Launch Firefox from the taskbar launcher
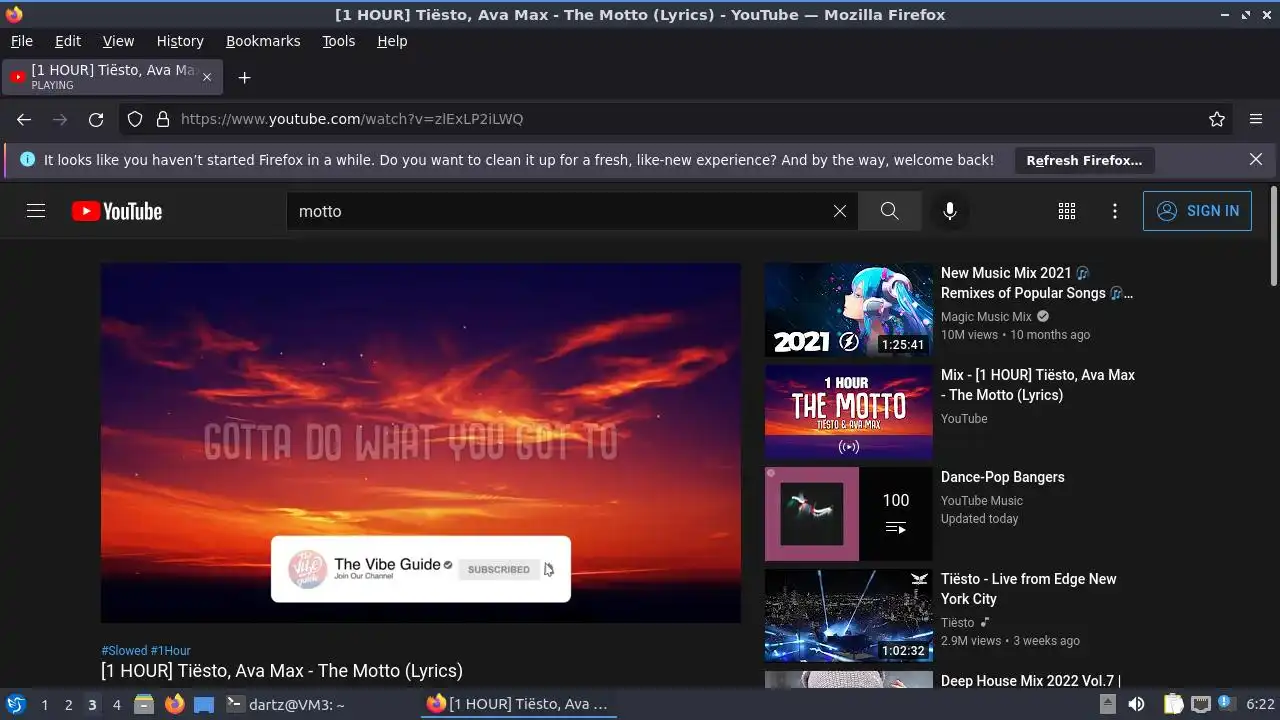The height and width of the screenshot is (720, 1280). pos(175,704)
